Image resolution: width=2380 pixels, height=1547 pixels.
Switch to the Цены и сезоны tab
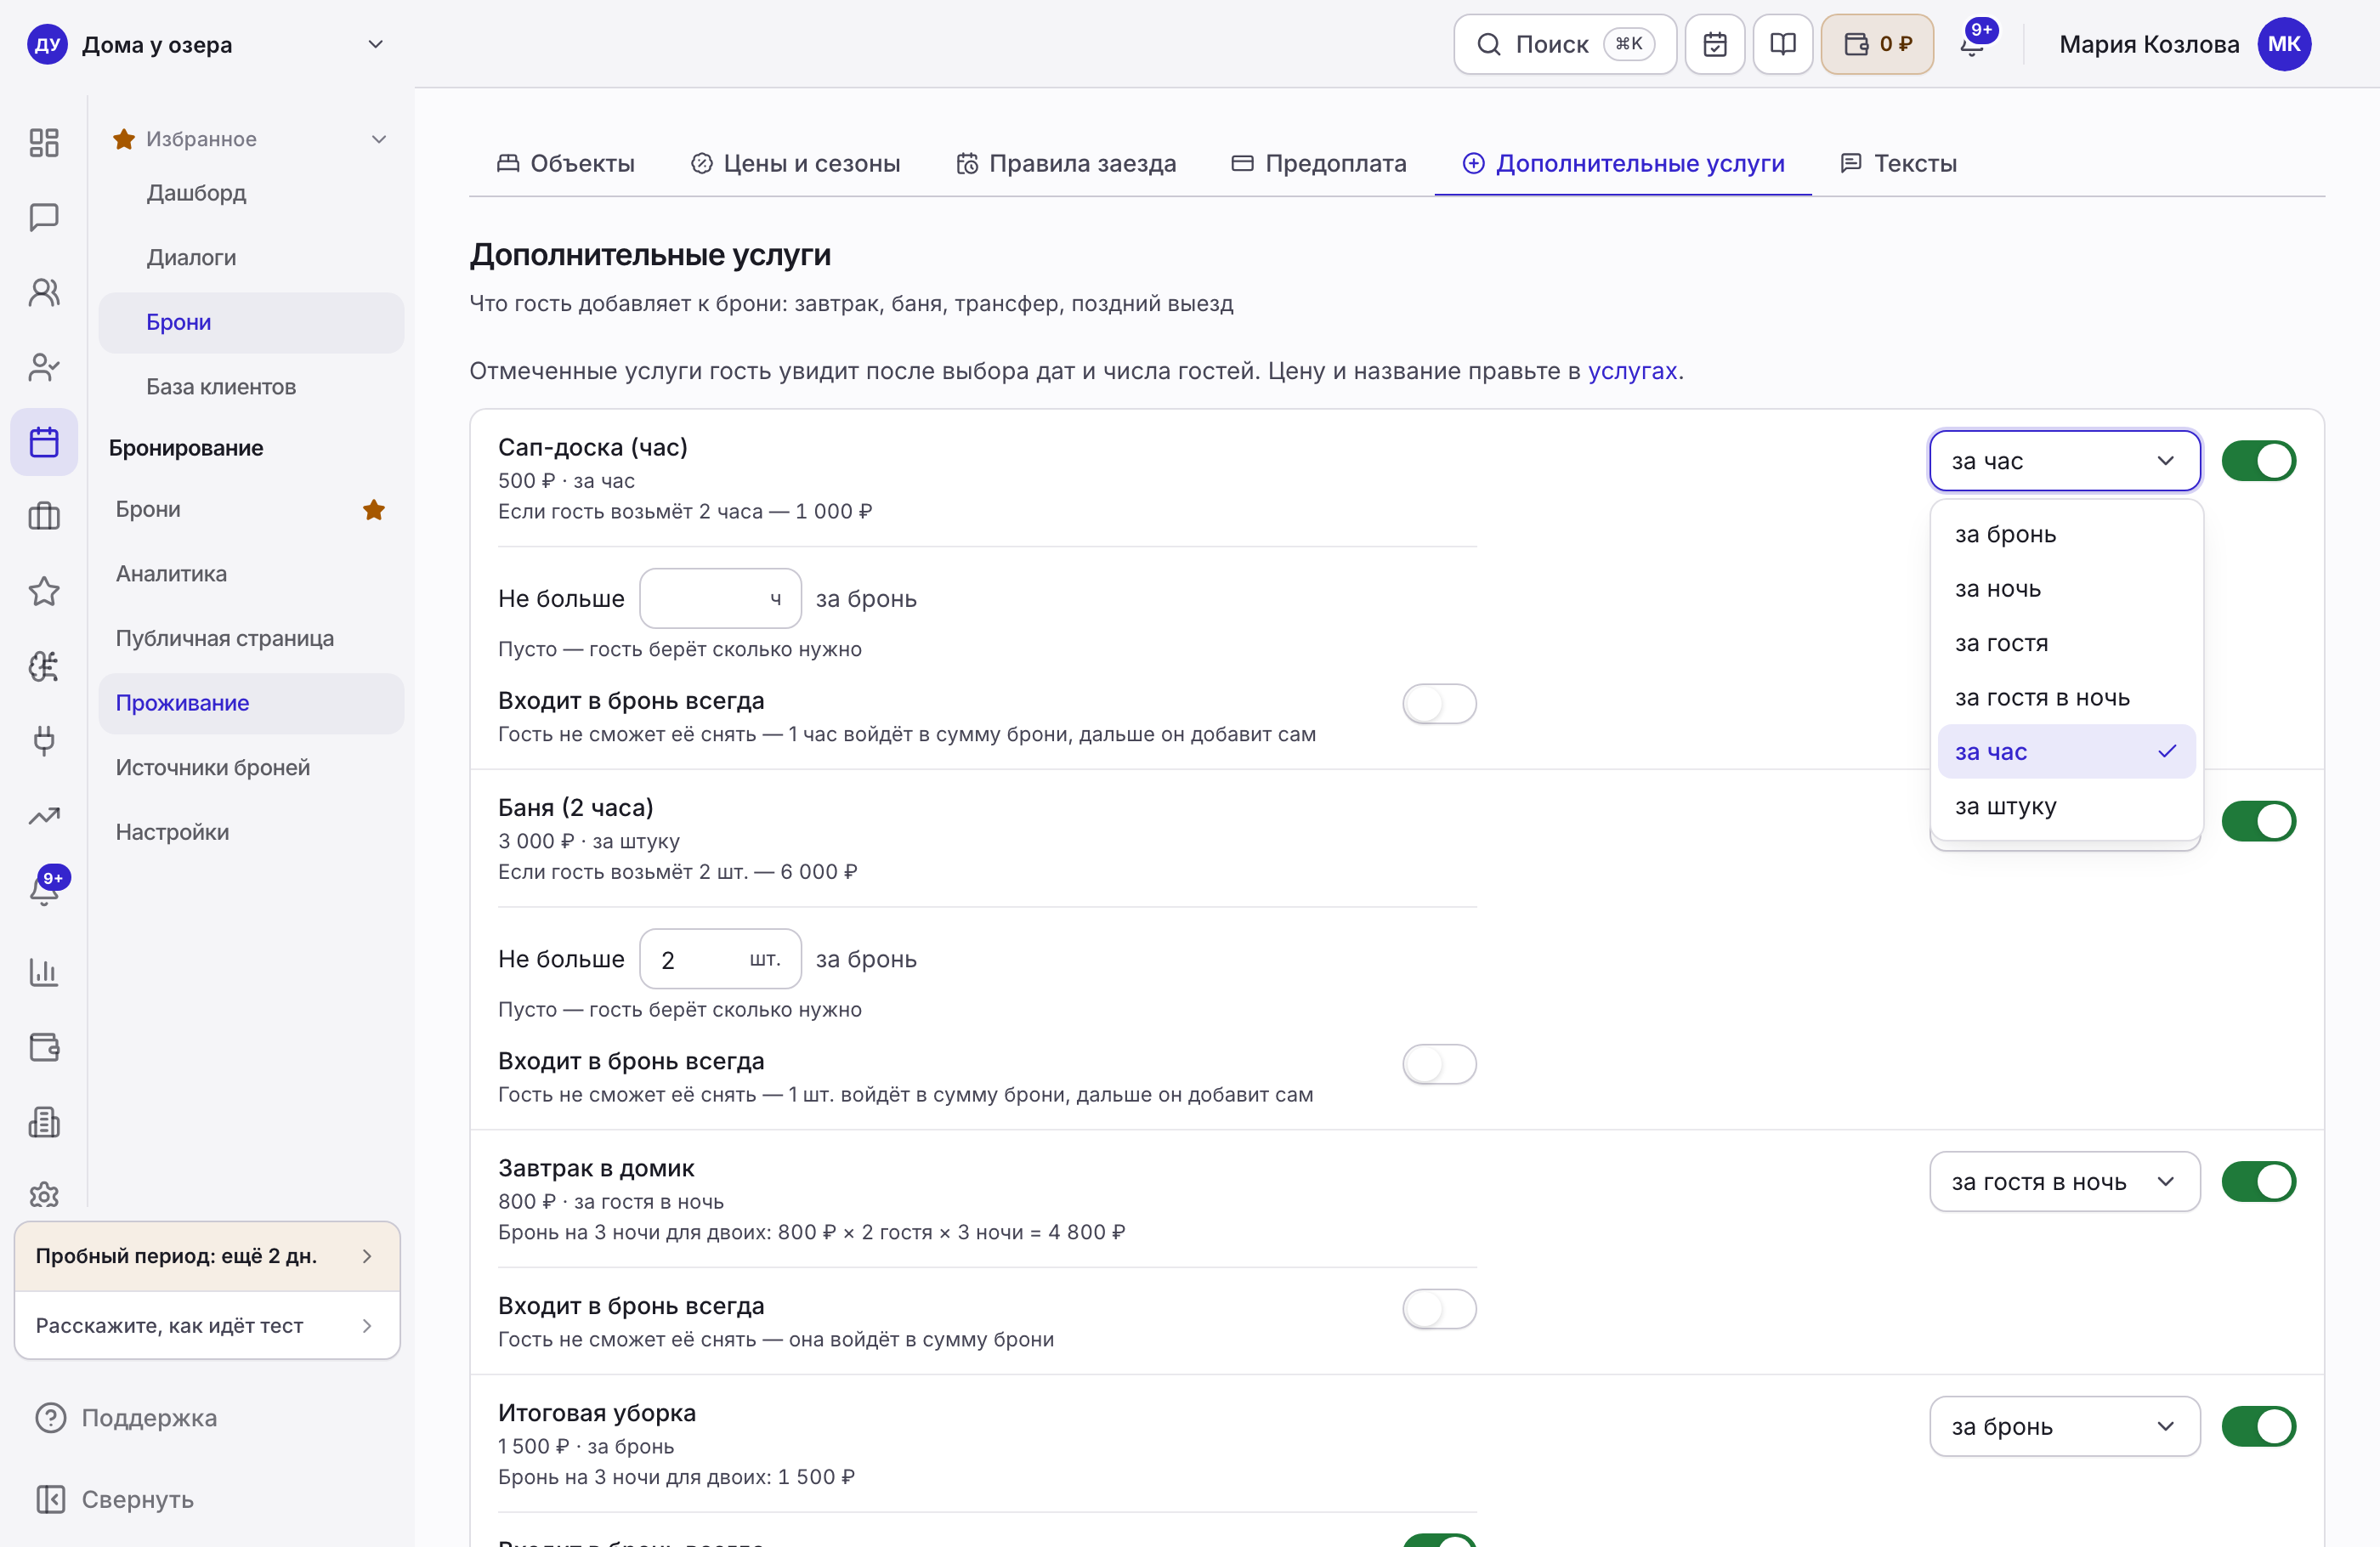coord(795,163)
